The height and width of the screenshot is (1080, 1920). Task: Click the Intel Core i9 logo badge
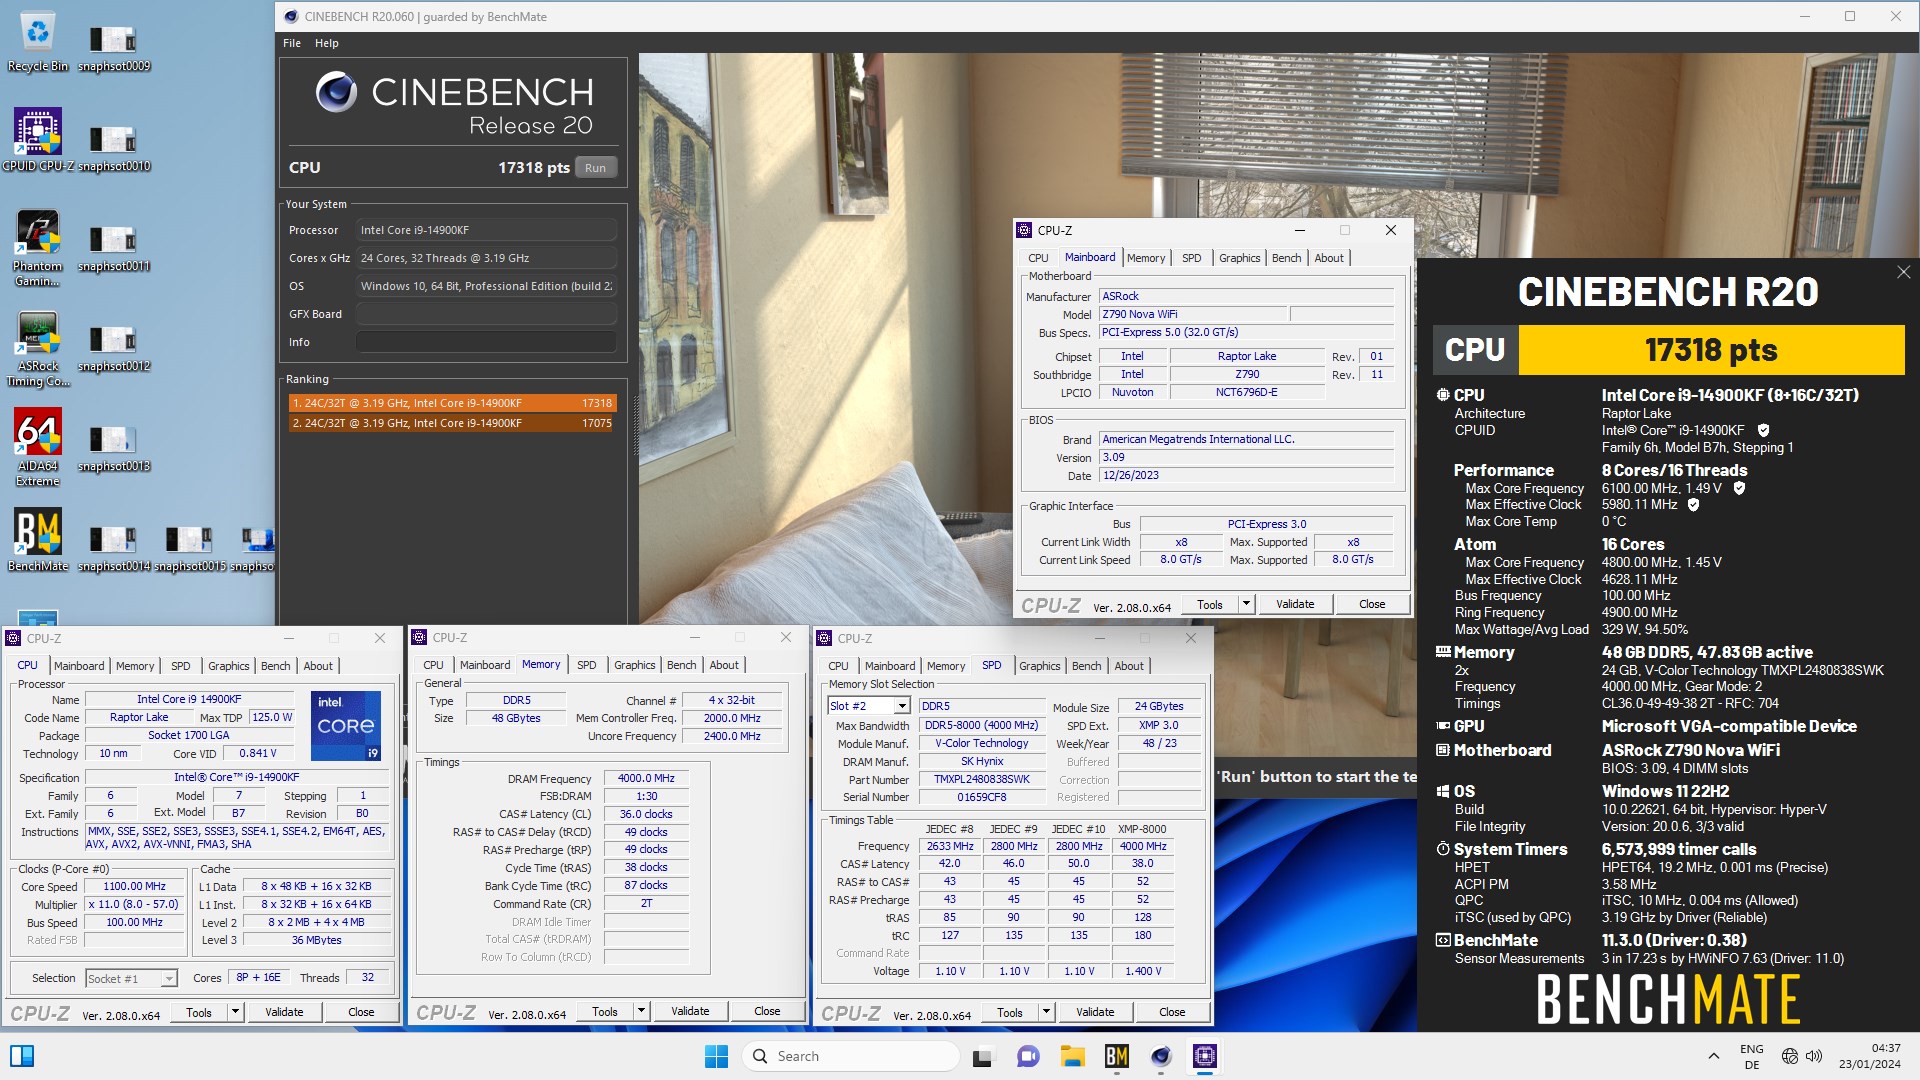pos(346,726)
